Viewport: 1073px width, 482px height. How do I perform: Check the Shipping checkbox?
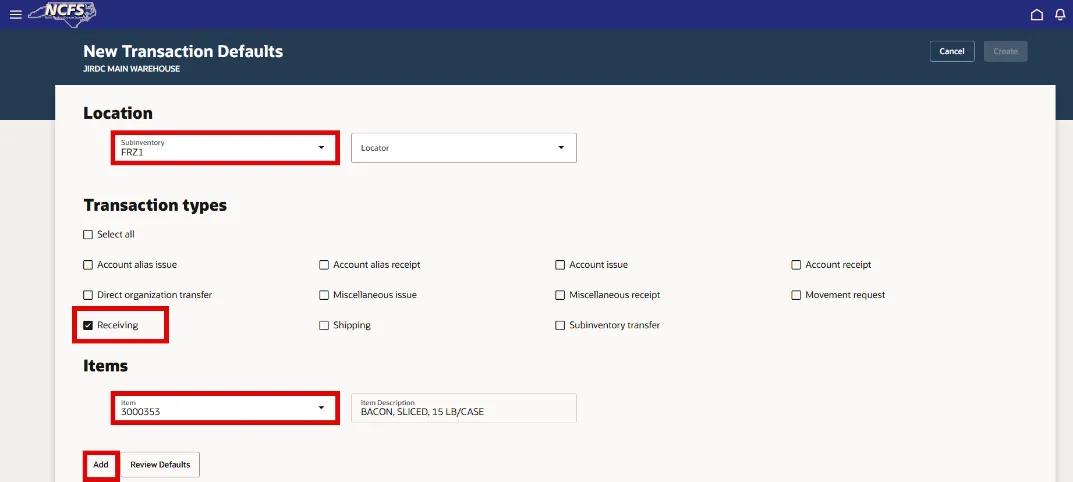tap(324, 325)
